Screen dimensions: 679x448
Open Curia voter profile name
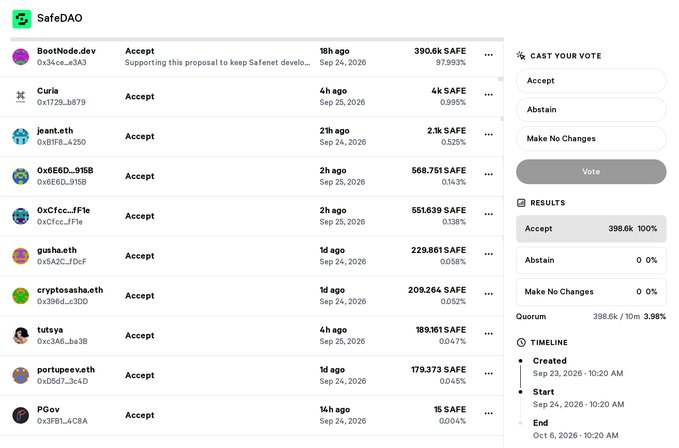48,91
